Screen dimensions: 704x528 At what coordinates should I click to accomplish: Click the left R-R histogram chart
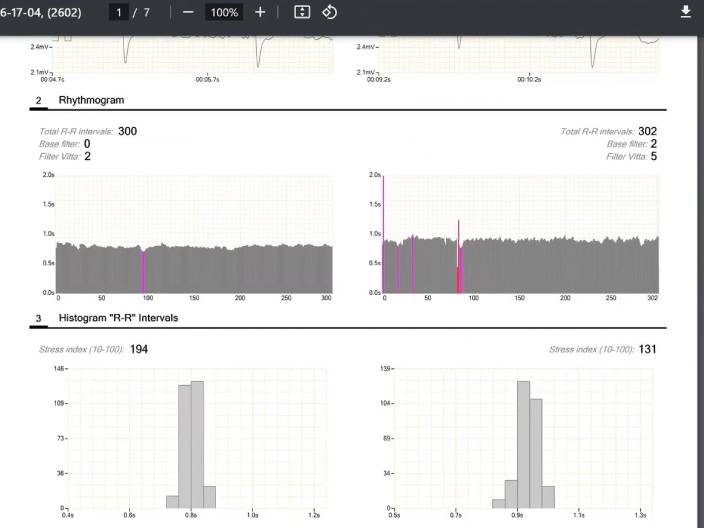tap(190, 440)
